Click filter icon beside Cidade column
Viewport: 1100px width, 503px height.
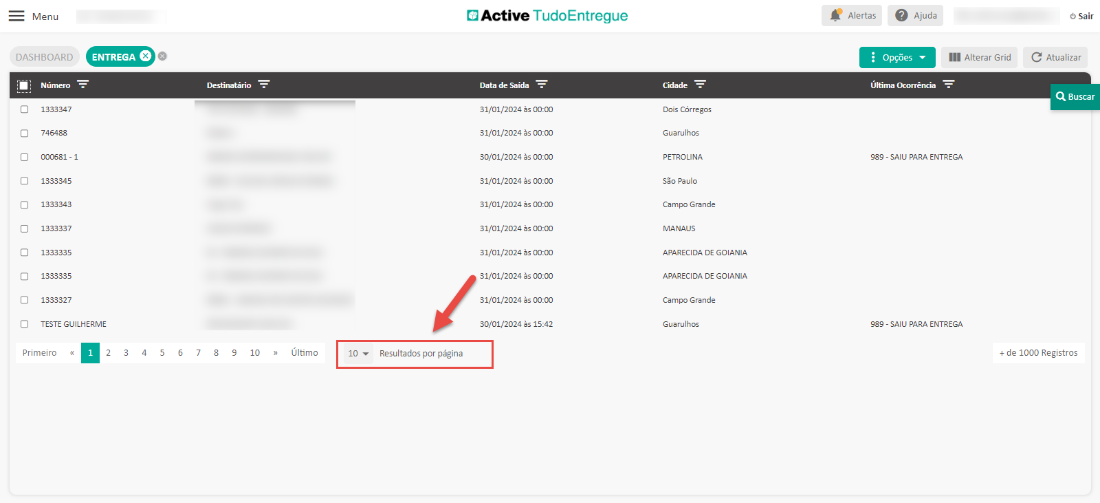(x=700, y=85)
